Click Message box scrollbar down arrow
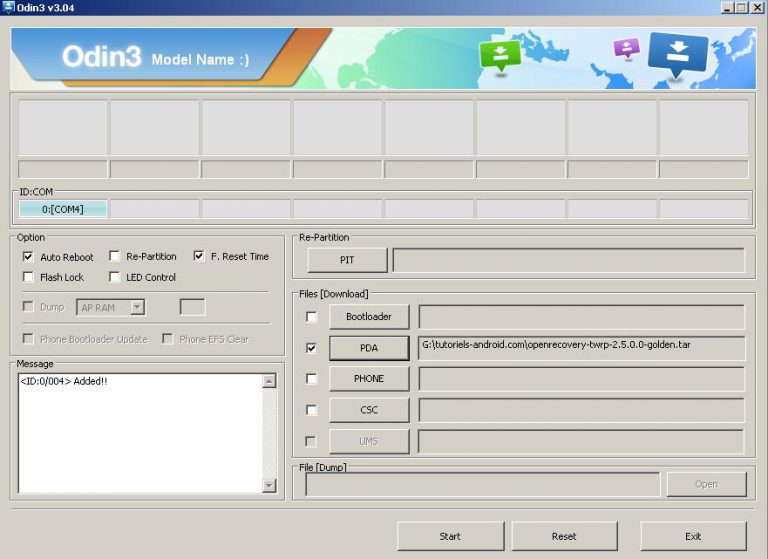Screen dimensions: 768x559 [269, 486]
